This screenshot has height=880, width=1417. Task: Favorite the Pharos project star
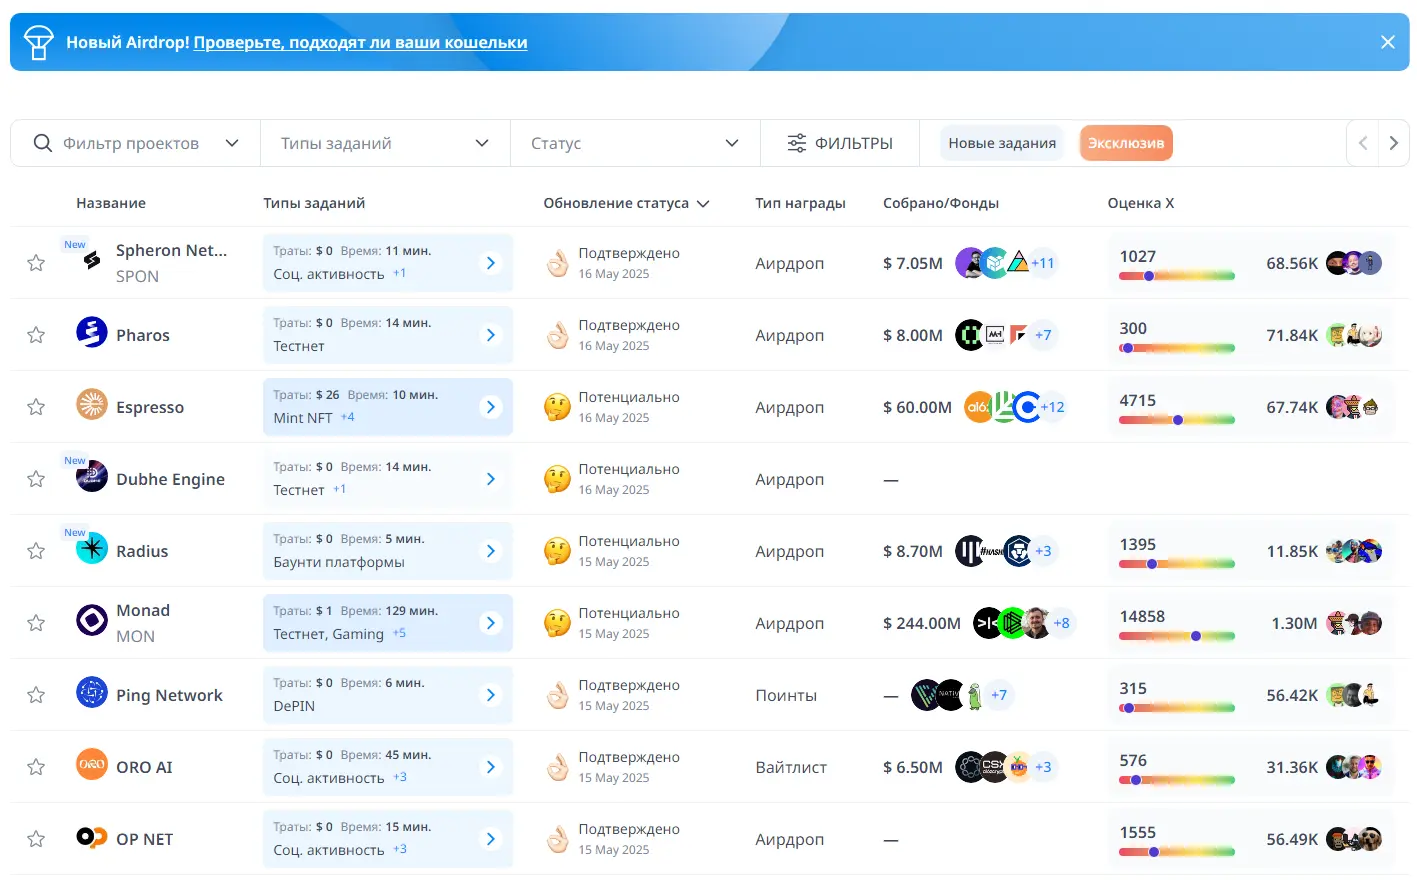[36, 335]
